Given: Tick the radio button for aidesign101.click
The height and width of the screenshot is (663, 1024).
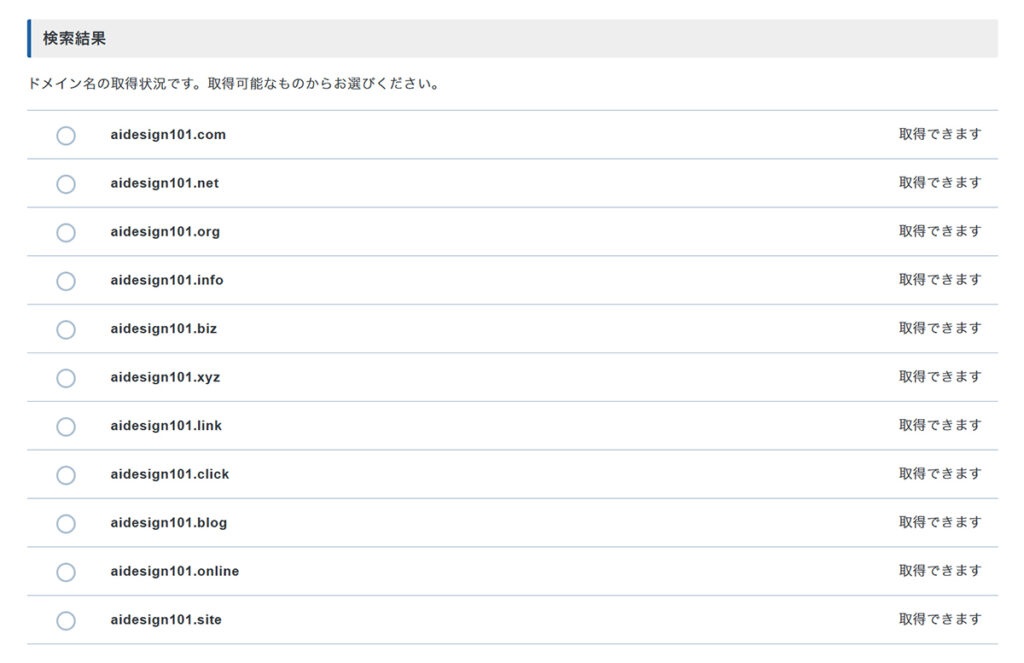Looking at the screenshot, I should (66, 475).
